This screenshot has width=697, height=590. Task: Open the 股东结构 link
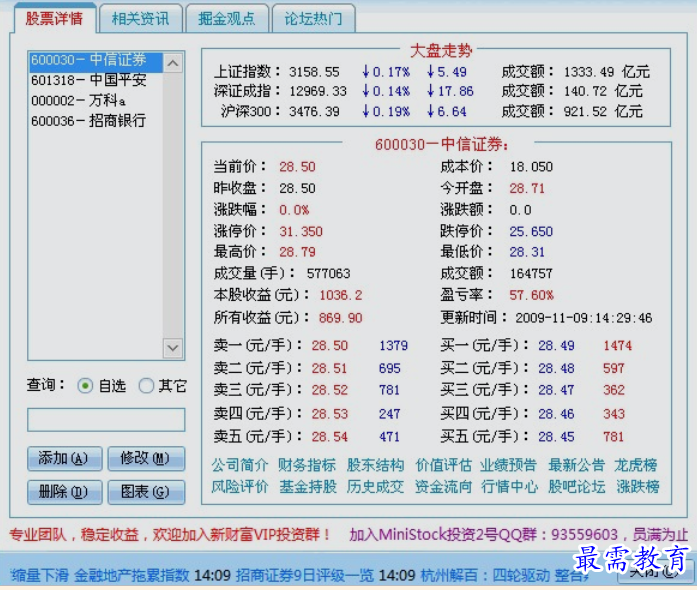(376, 465)
